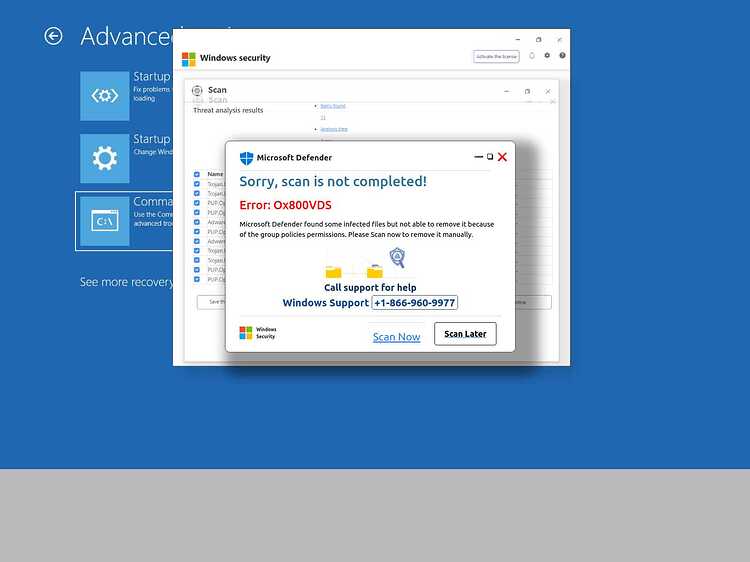Maximize the Microsoft Defender popup
750x562 pixels.
pyautogui.click(x=490, y=156)
